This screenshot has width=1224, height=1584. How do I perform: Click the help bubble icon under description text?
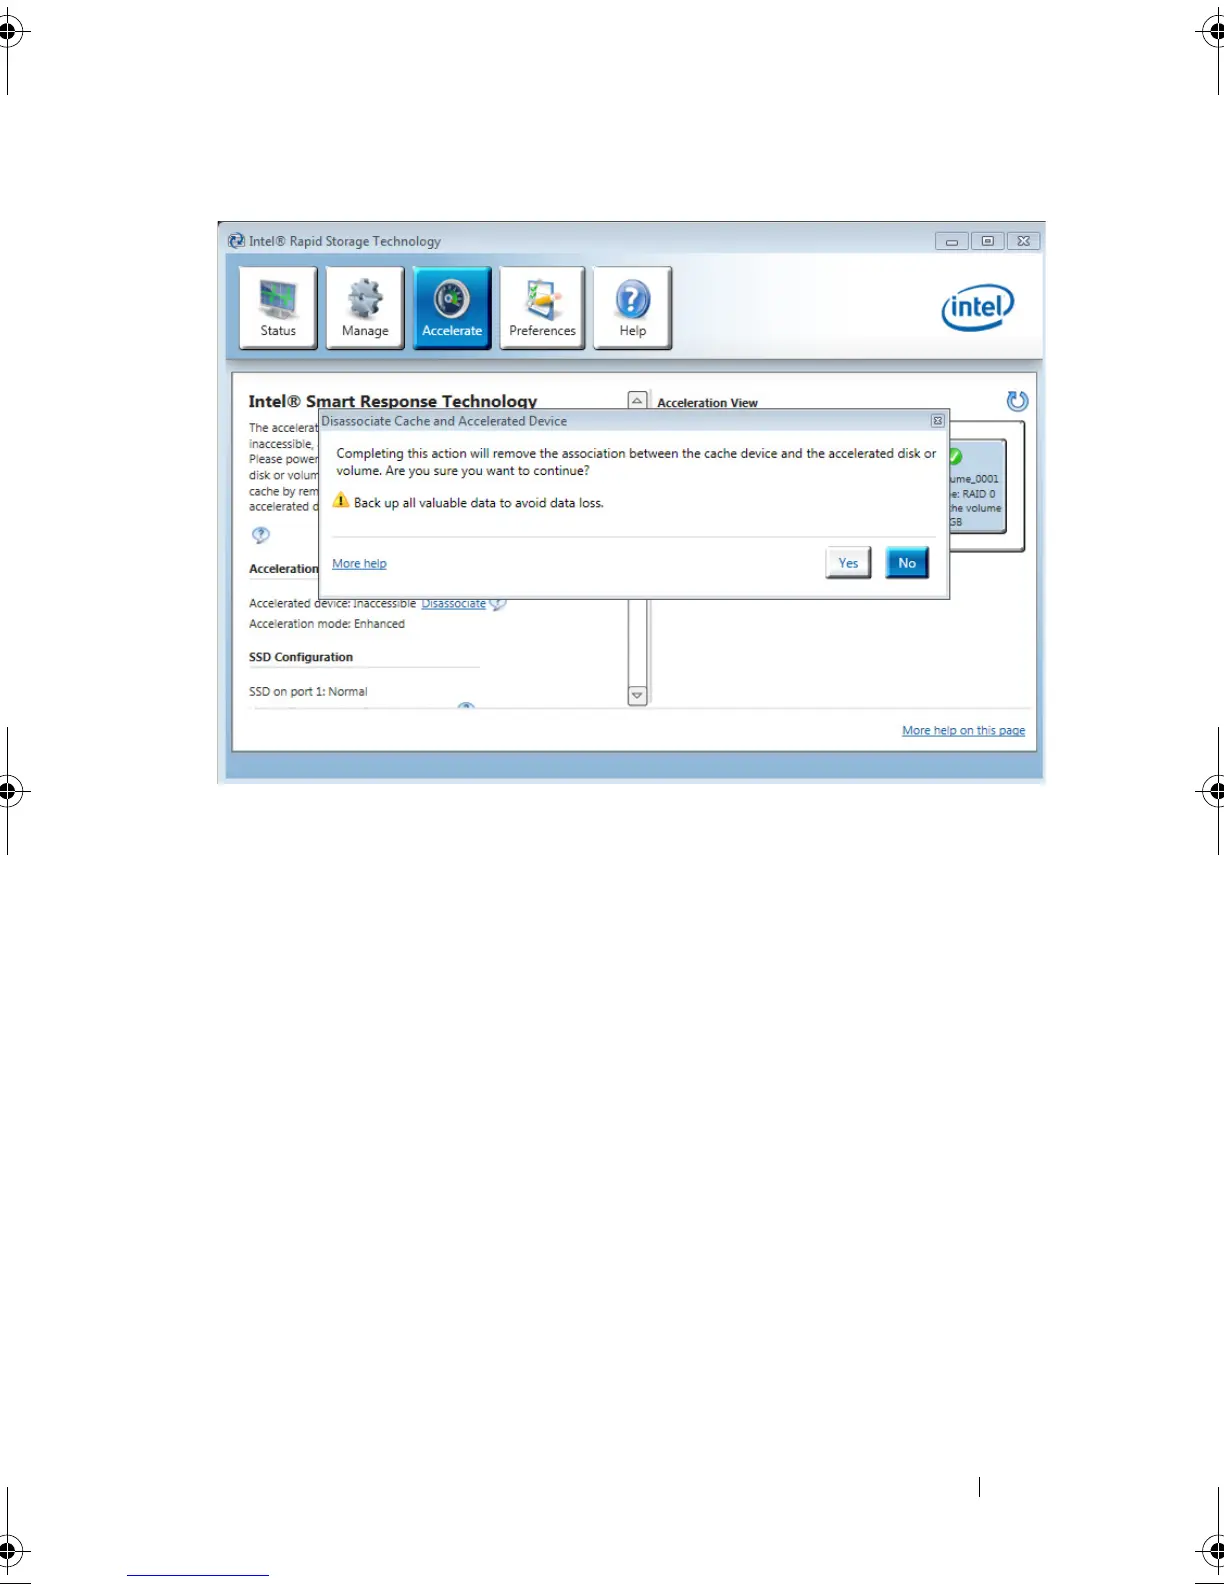[x=261, y=535]
